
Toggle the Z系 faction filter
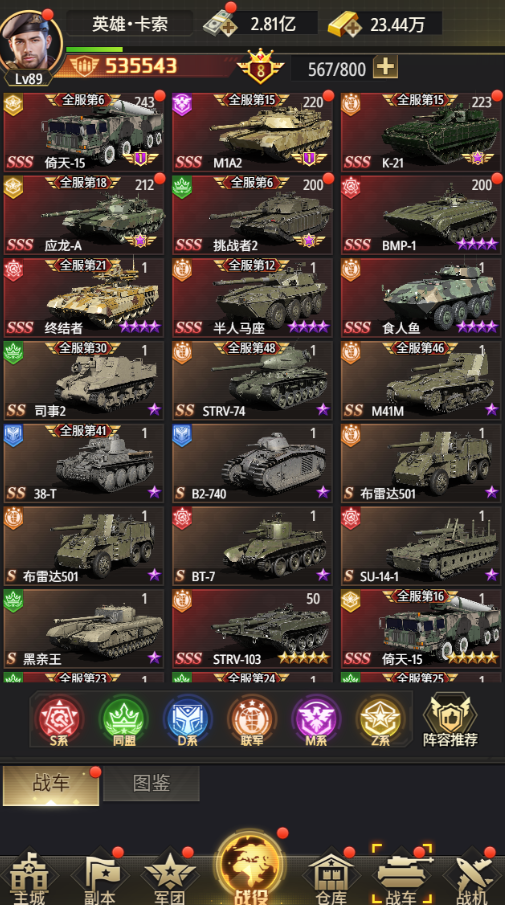pyautogui.click(x=380, y=720)
